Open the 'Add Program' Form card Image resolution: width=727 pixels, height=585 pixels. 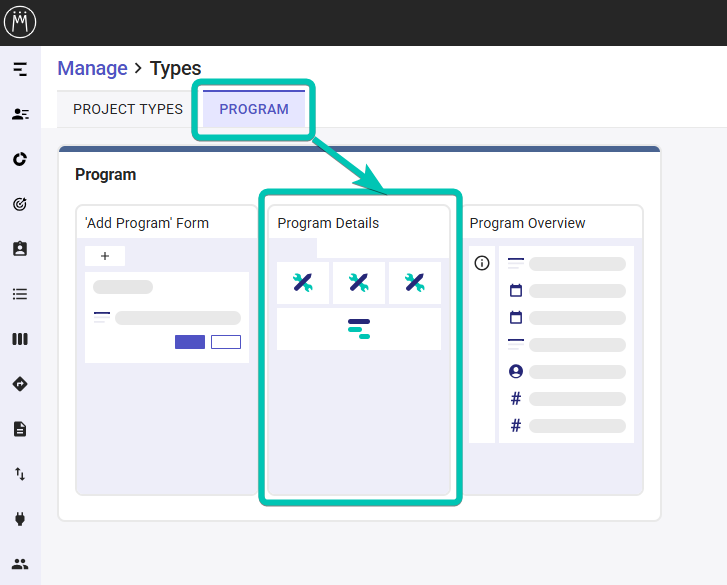pyautogui.click(x=167, y=350)
